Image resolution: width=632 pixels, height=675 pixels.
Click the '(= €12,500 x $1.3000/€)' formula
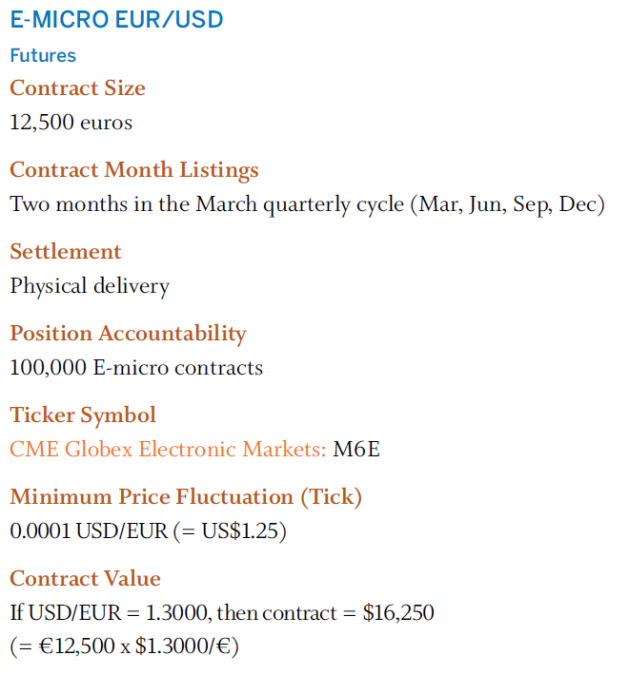(x=124, y=646)
